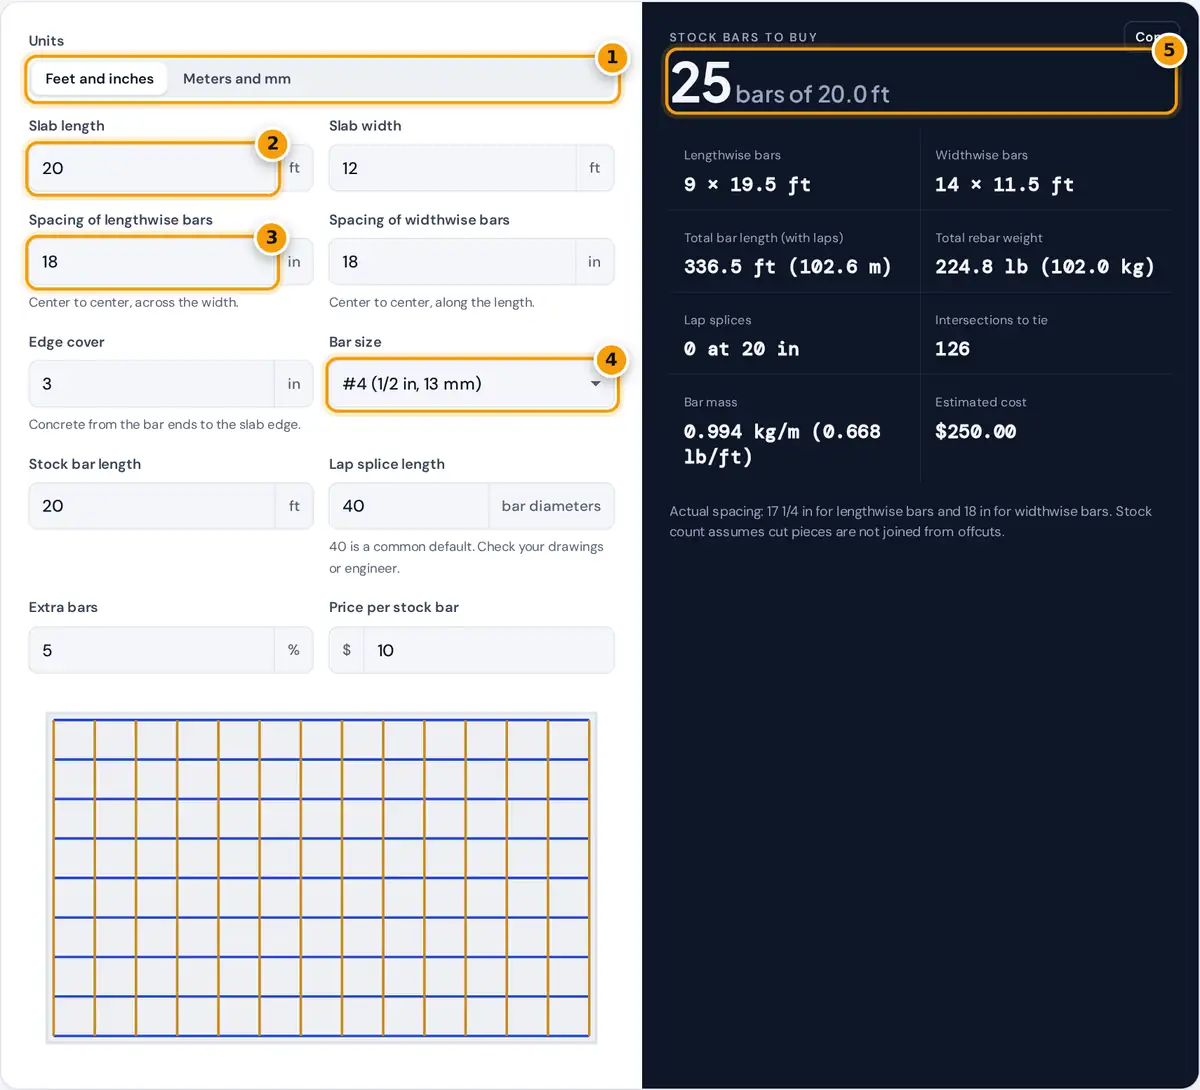Click the Slab length field
Screen dimensions: 1200x1090
(152, 168)
